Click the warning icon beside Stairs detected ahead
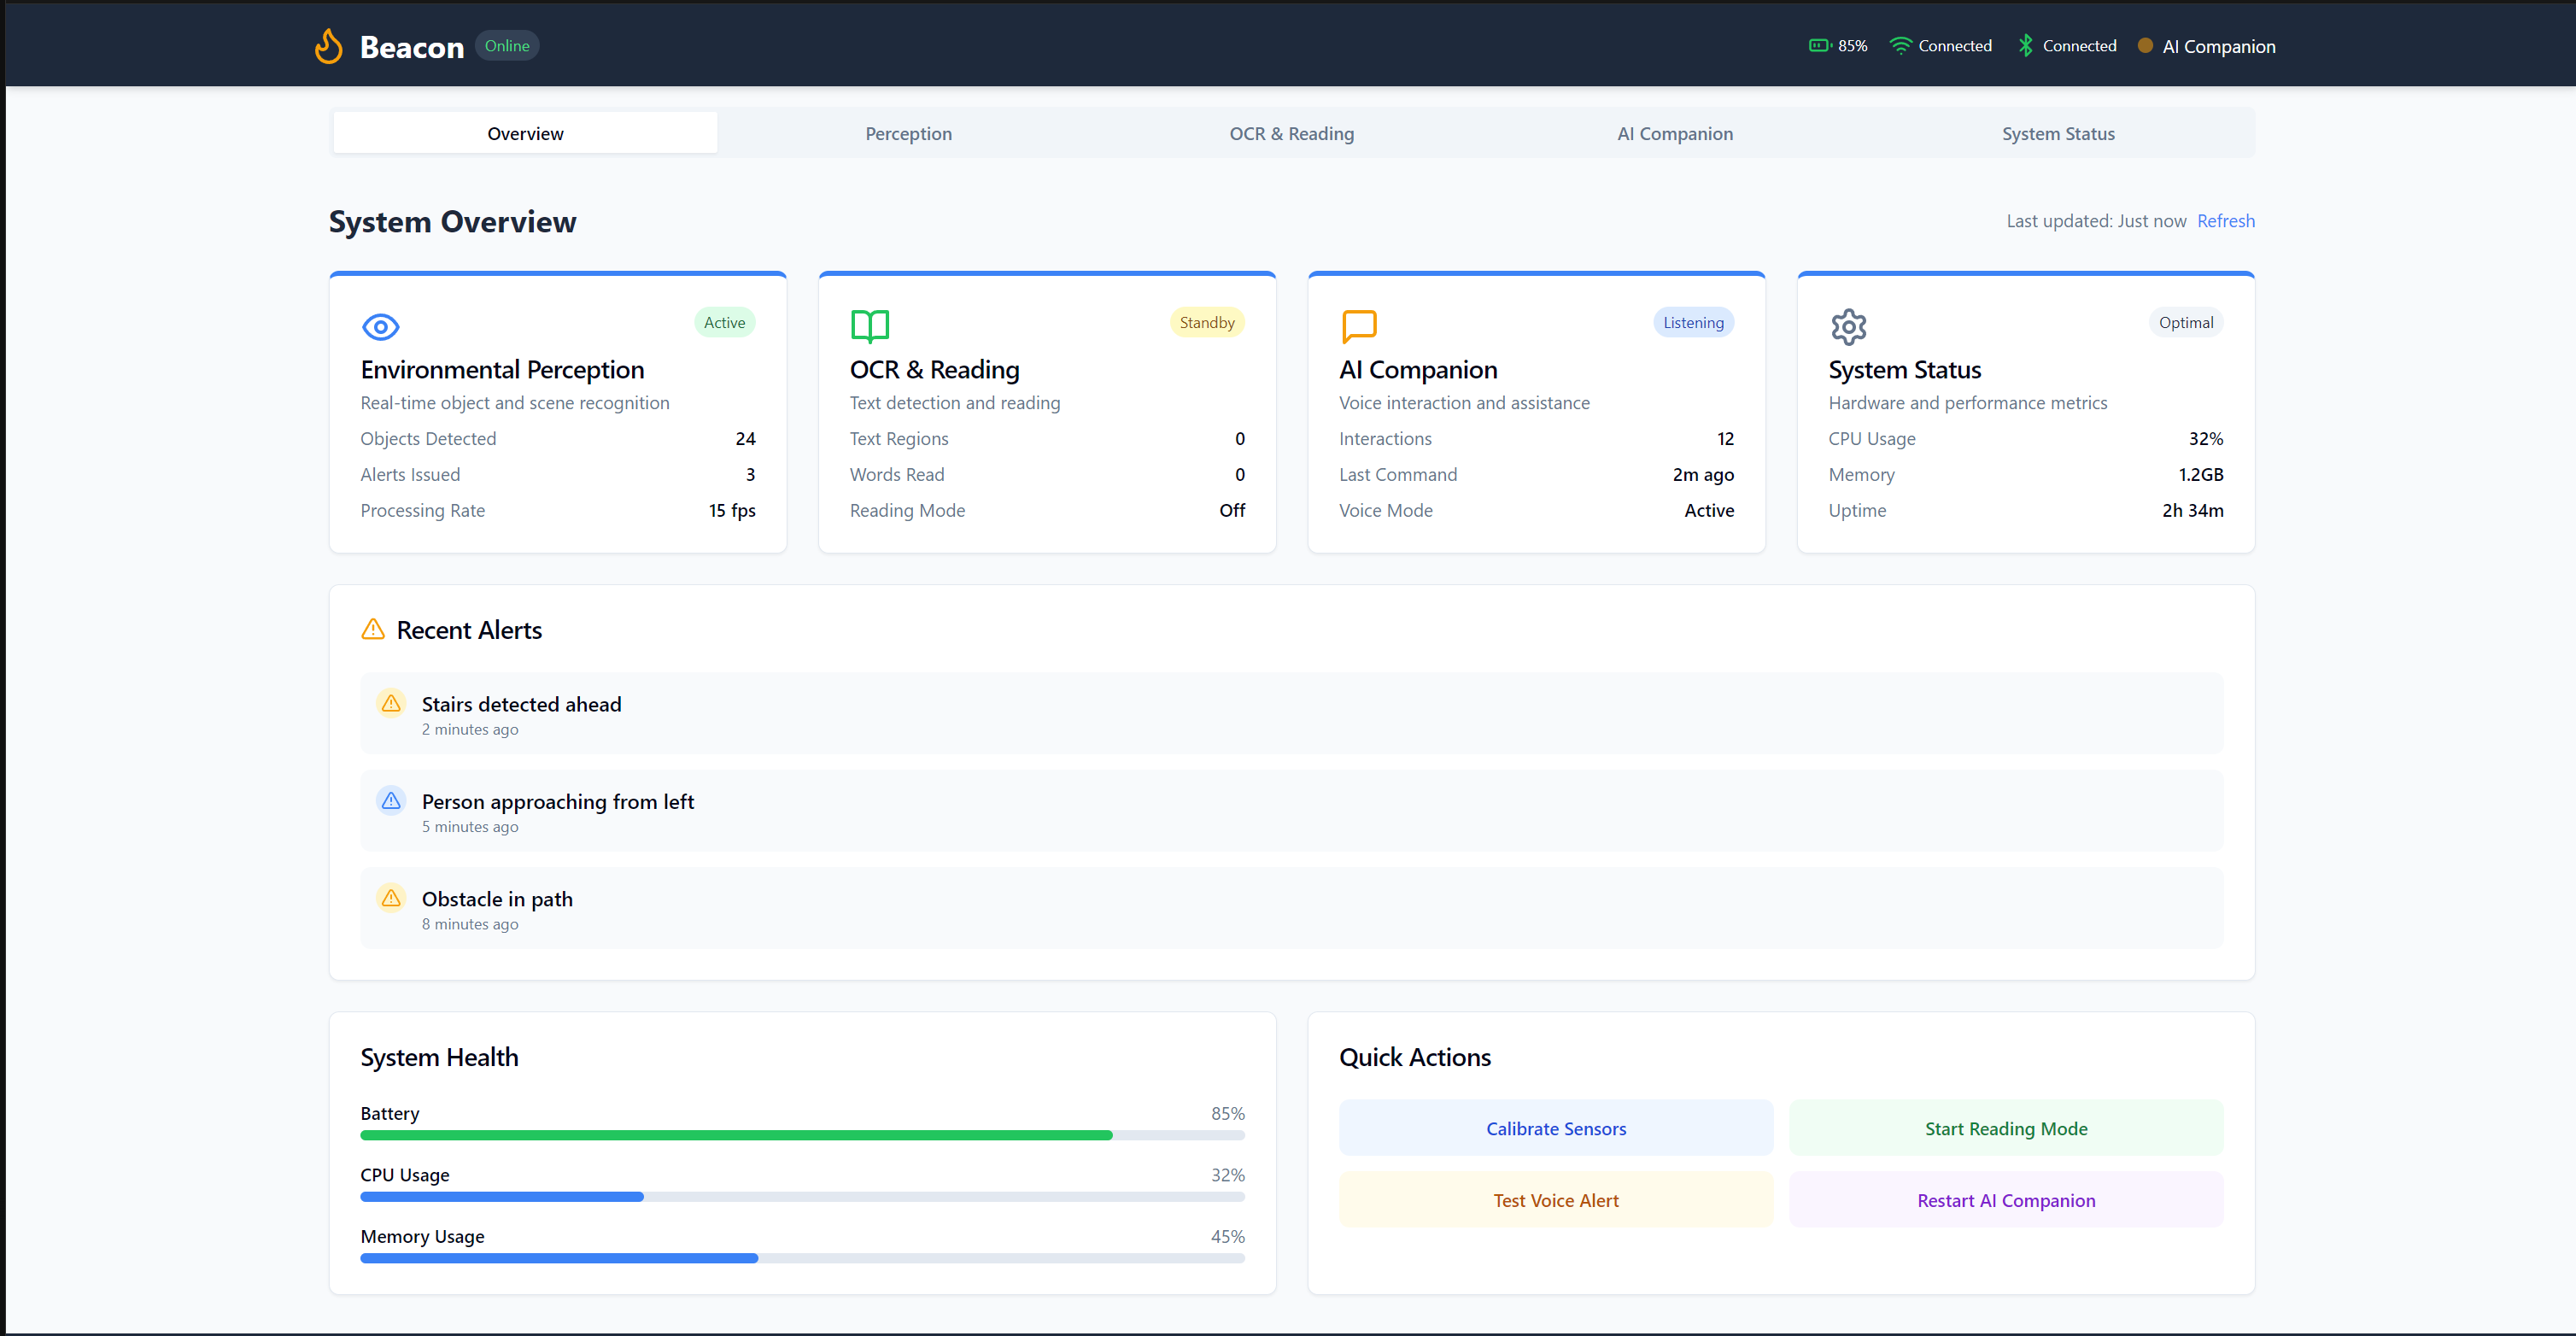 coord(391,703)
